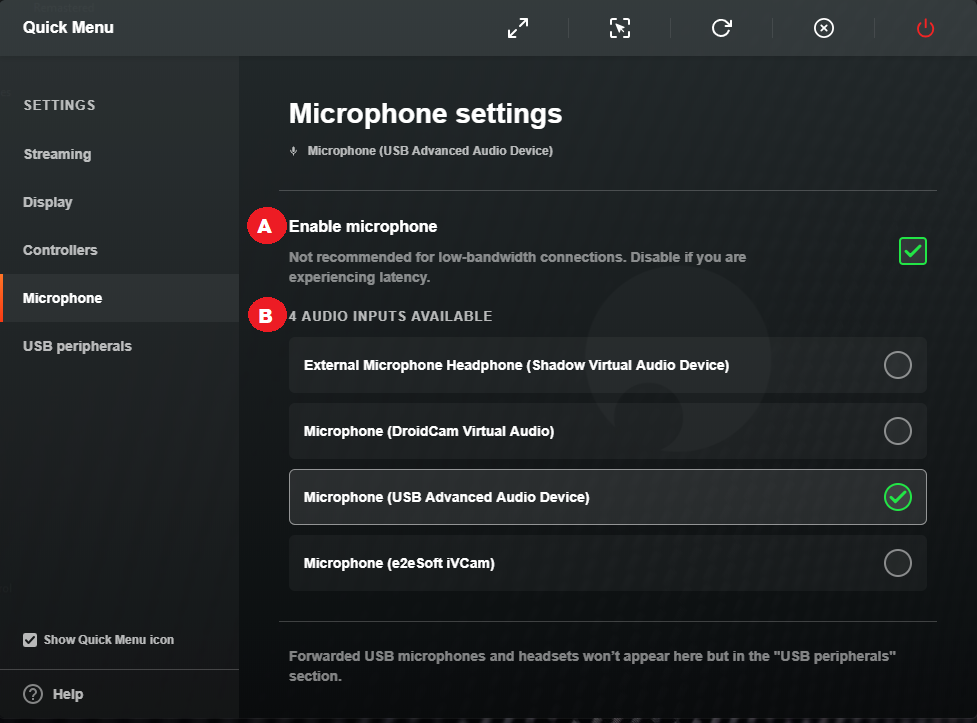This screenshot has height=723, width=977.
Task: Toggle the Enable microphone green checkbox
Action: pos(913,251)
